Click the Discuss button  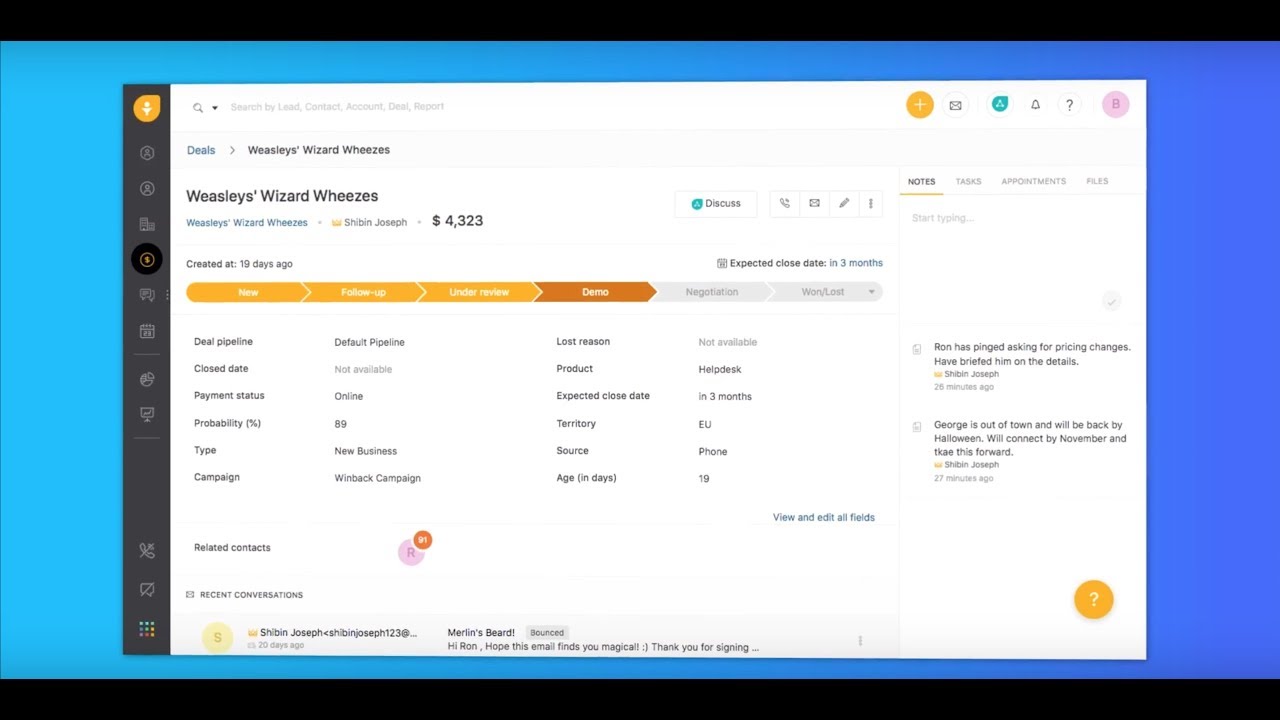716,203
